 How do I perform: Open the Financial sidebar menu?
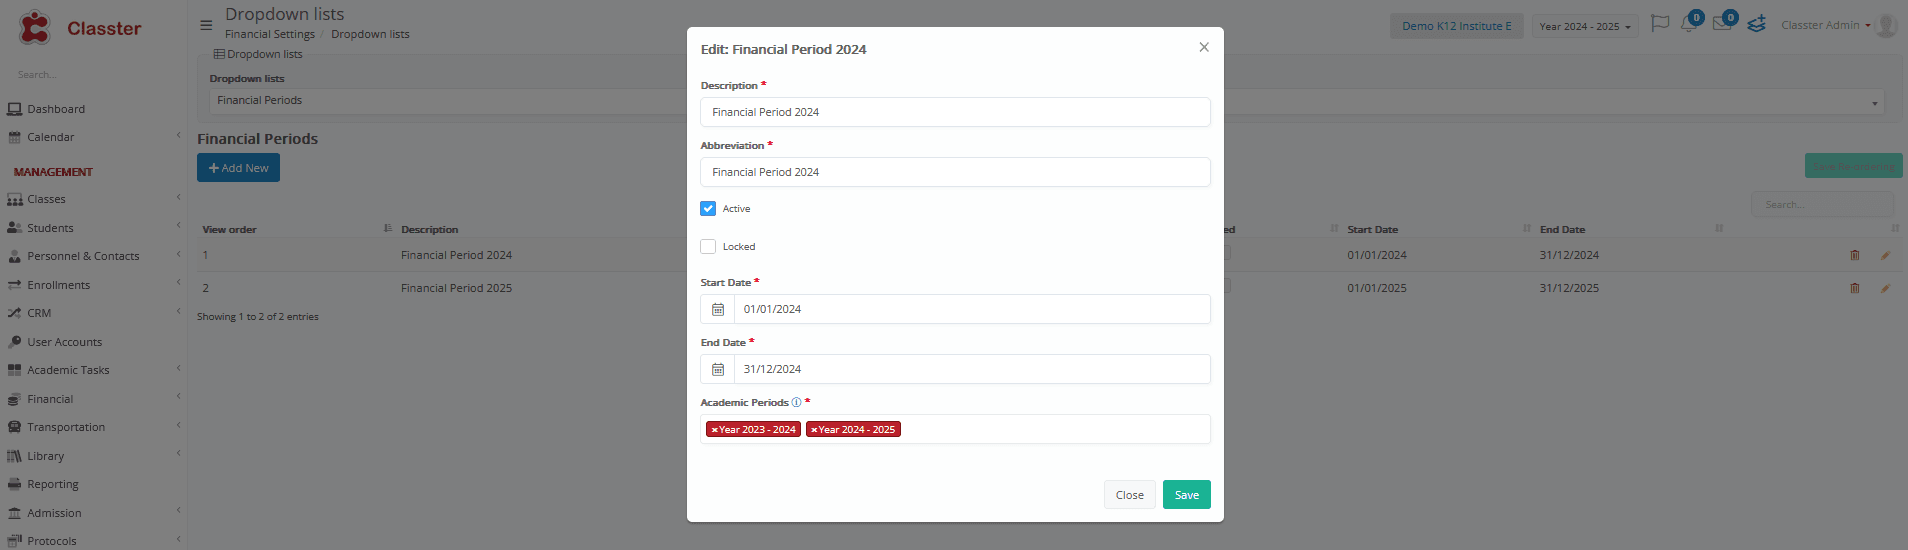tap(50, 399)
